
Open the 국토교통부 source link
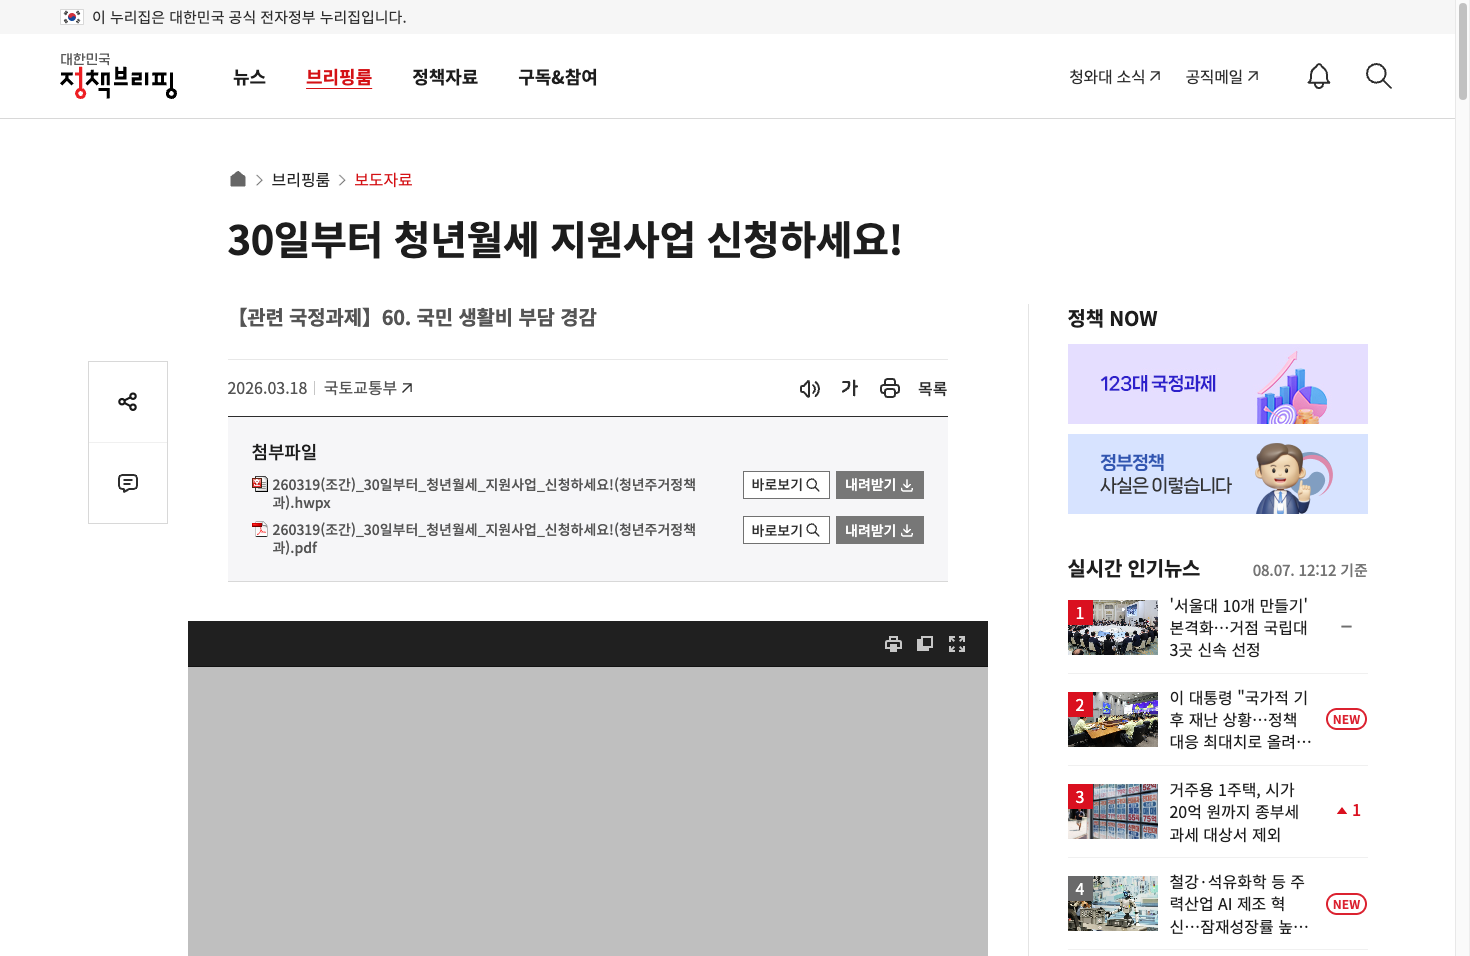tap(368, 388)
